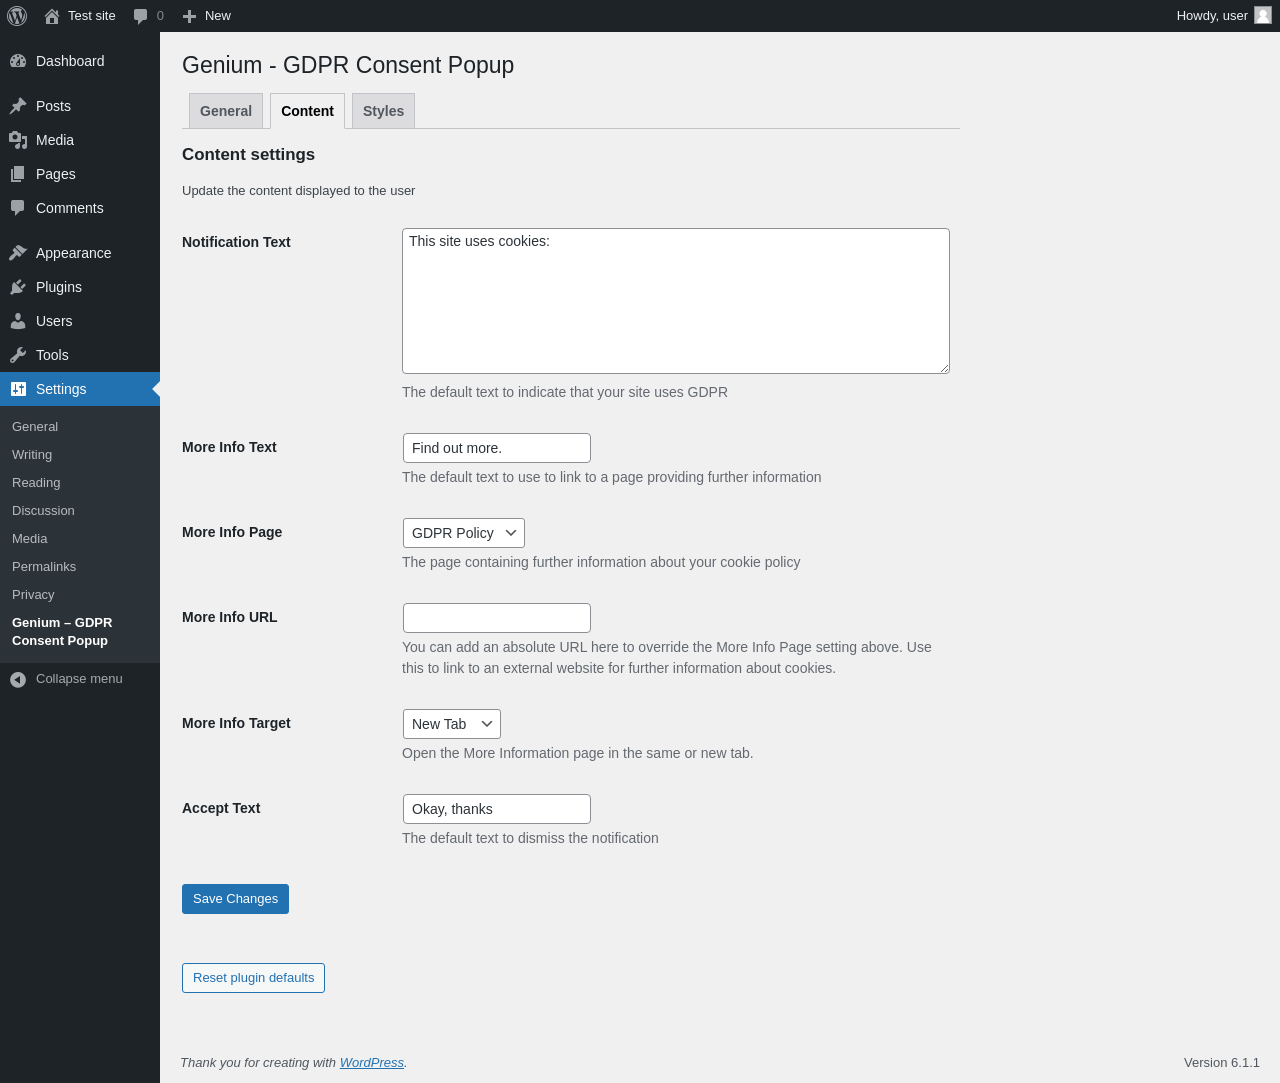
Task: Click the Dashboard gauge icon
Action: (x=18, y=61)
